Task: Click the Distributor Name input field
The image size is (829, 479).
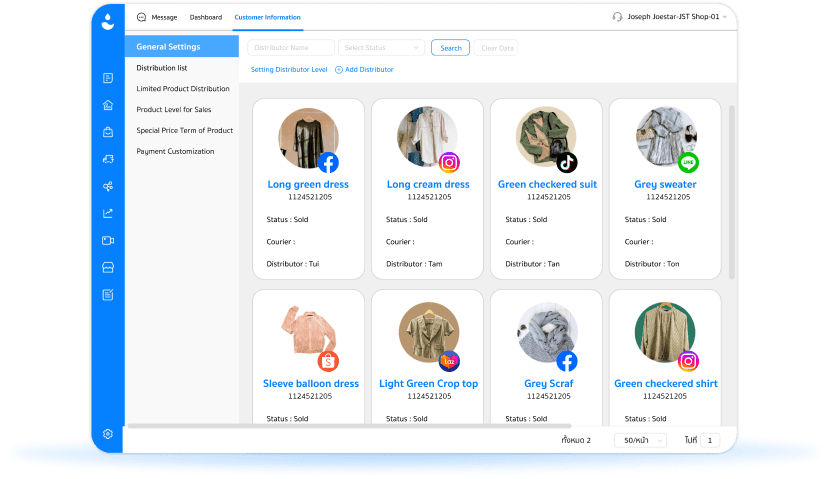Action: pyautogui.click(x=291, y=48)
